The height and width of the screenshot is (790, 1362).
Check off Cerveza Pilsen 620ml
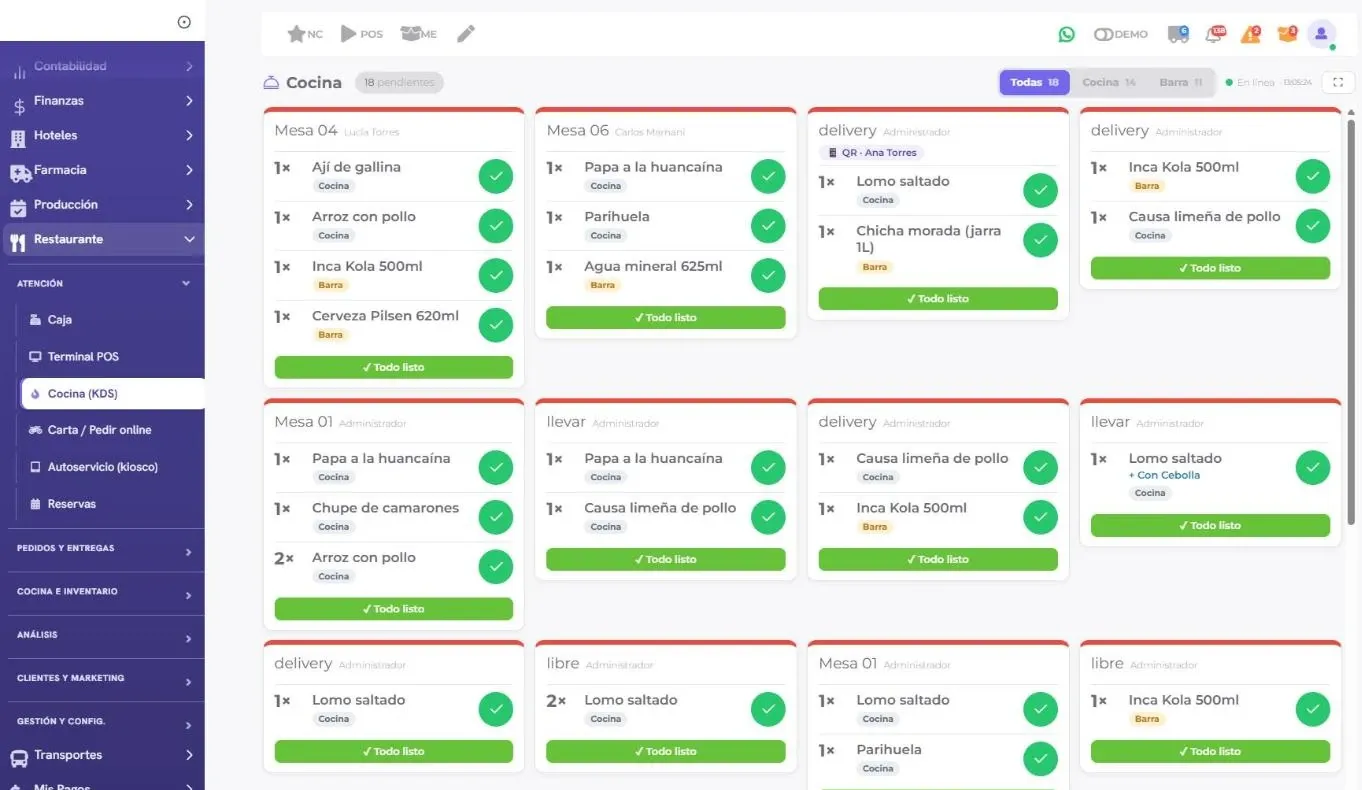[495, 325]
